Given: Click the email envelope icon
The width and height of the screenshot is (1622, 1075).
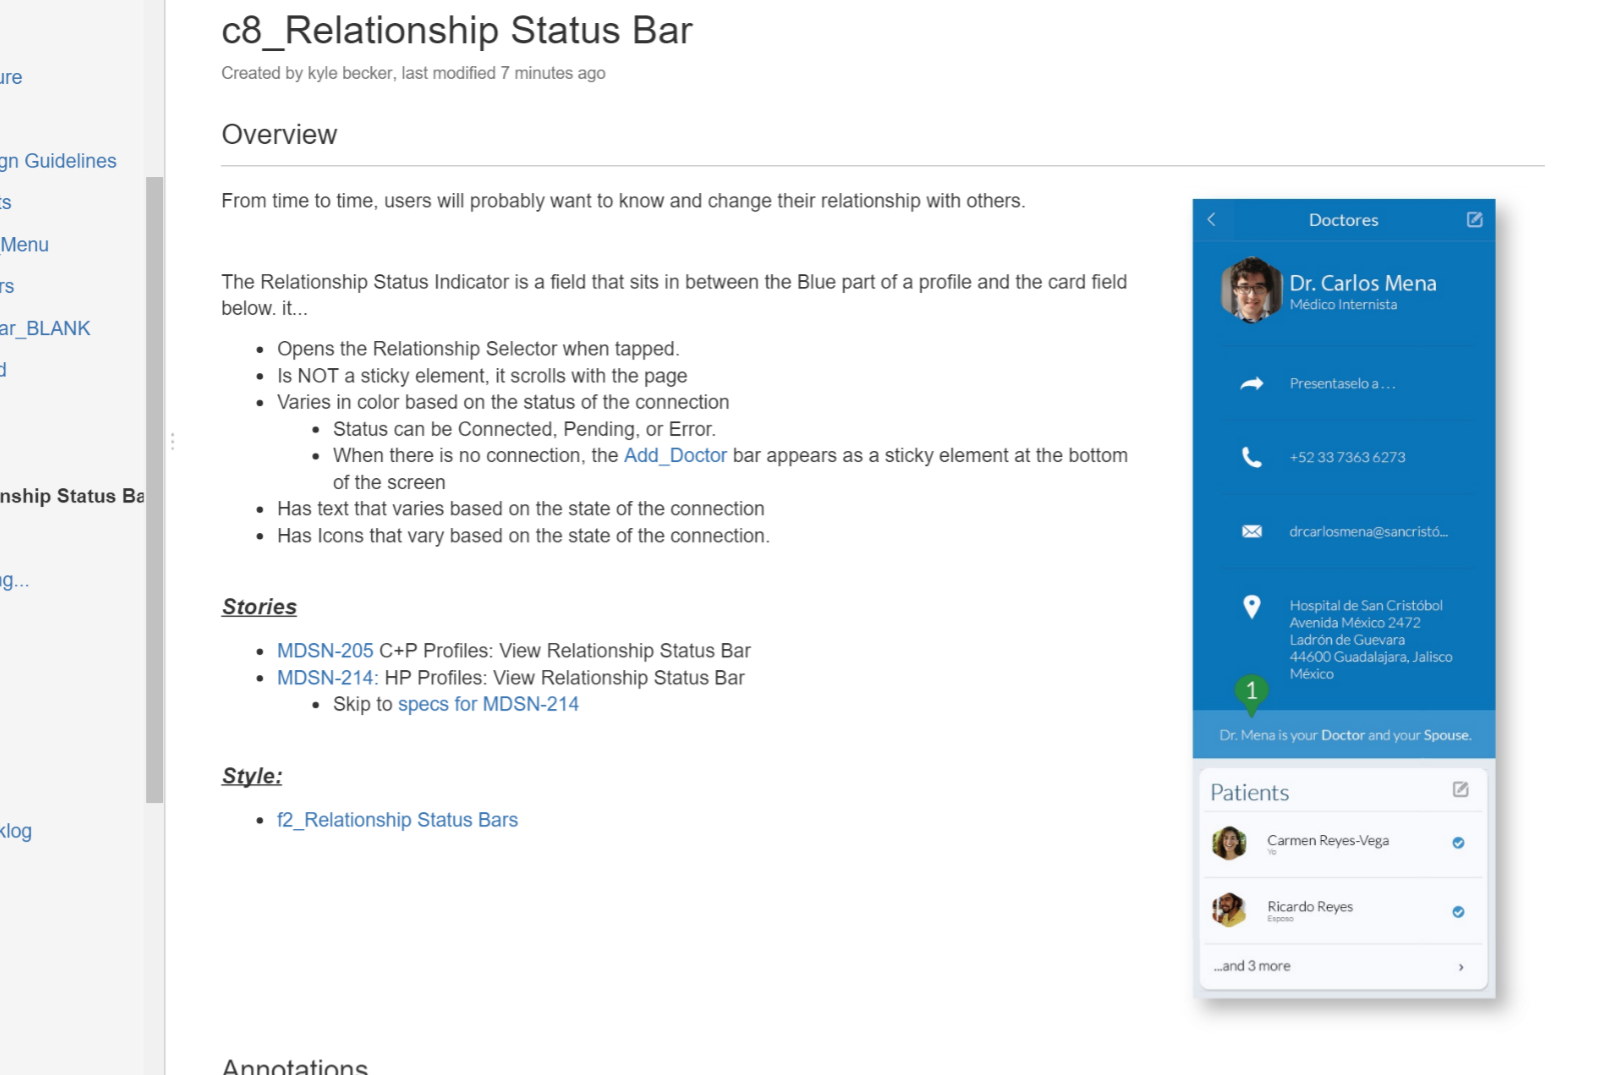Looking at the screenshot, I should click(x=1251, y=532).
